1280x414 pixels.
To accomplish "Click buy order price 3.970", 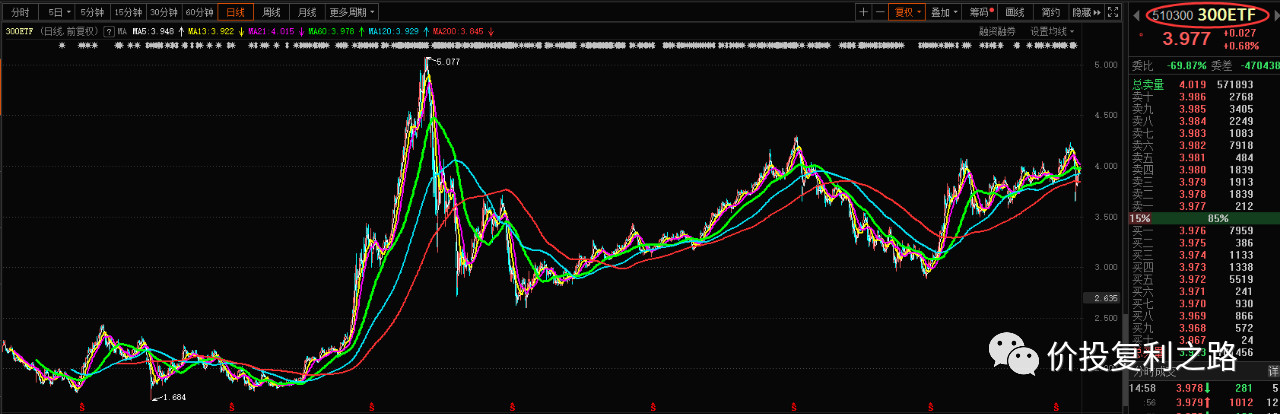I will tap(1192, 303).
